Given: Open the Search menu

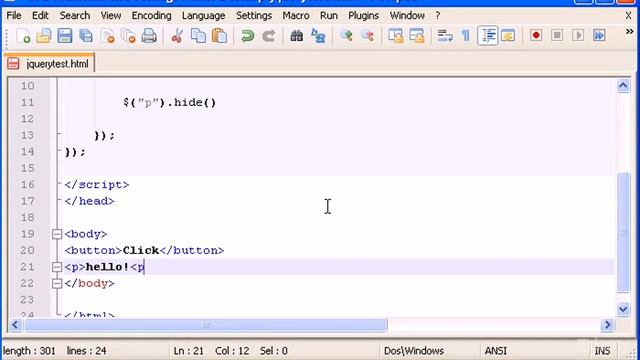Looking at the screenshot, I should [75, 16].
